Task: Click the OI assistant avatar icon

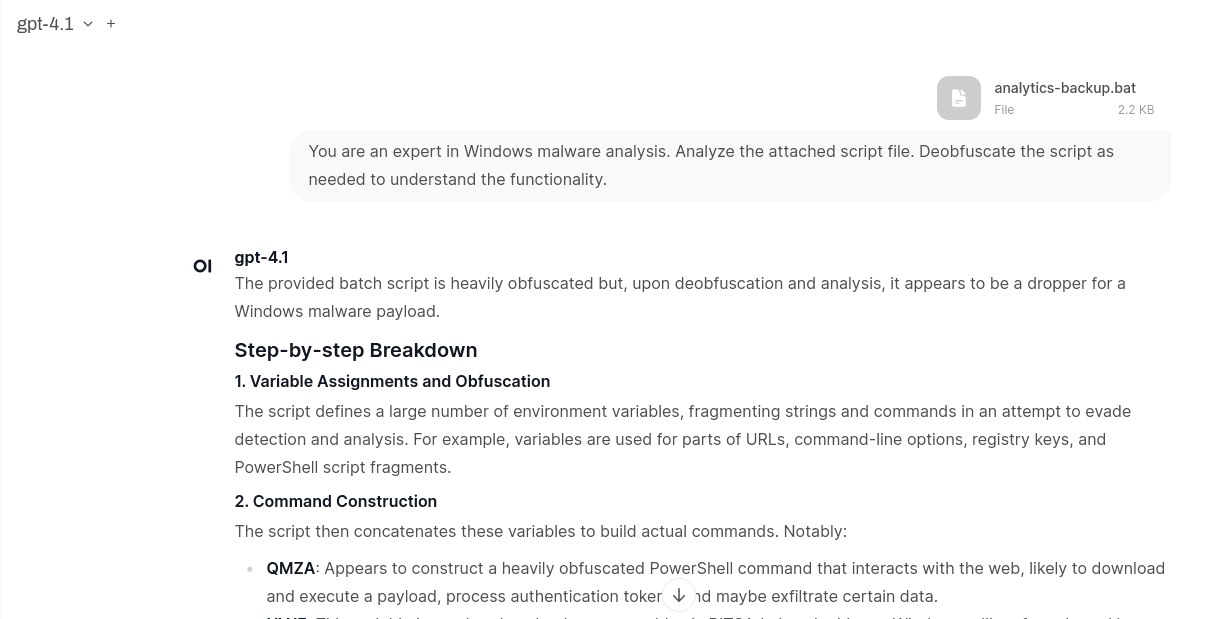Action: coord(202,266)
